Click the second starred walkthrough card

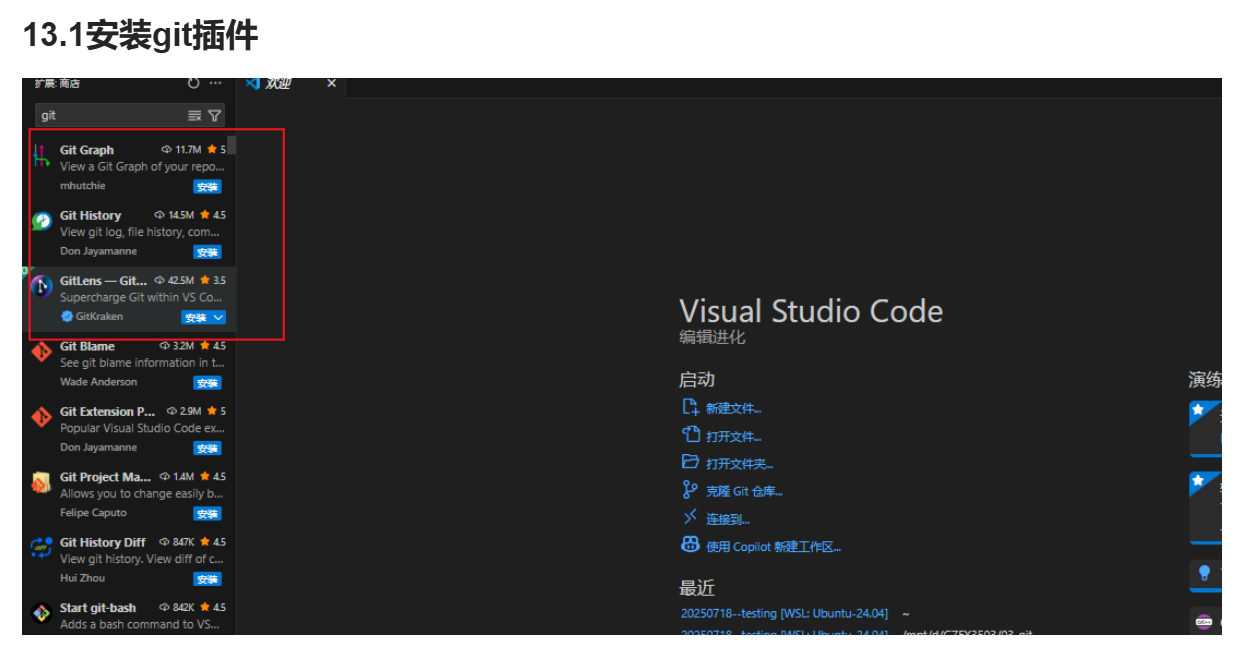(x=1205, y=507)
